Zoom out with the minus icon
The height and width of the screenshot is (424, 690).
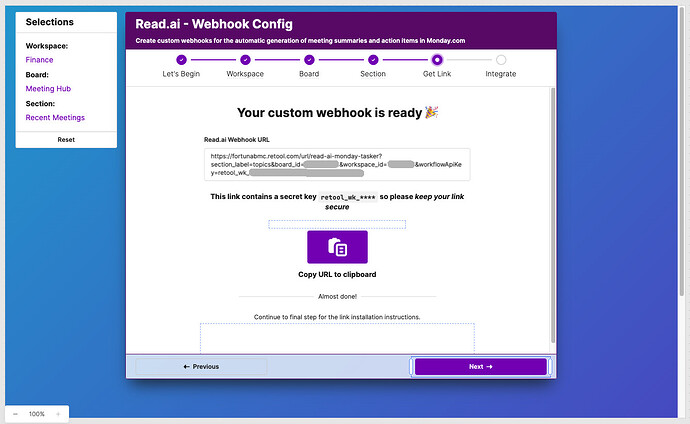coord(15,414)
